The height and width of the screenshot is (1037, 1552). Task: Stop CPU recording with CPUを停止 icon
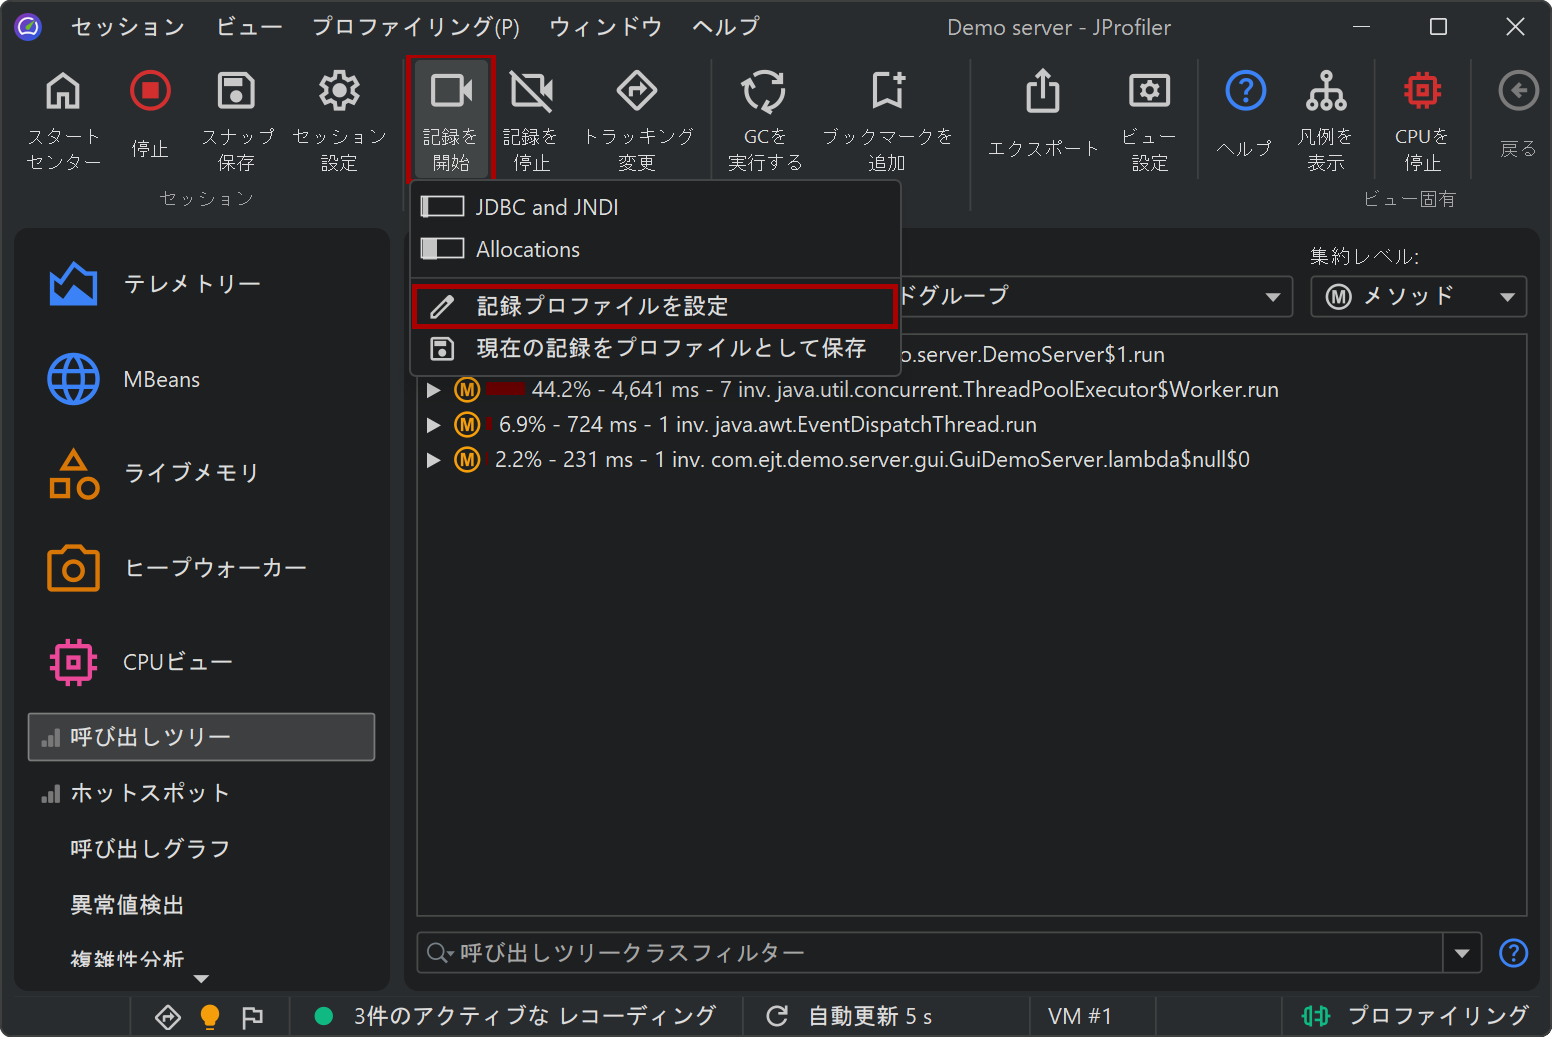click(1421, 93)
